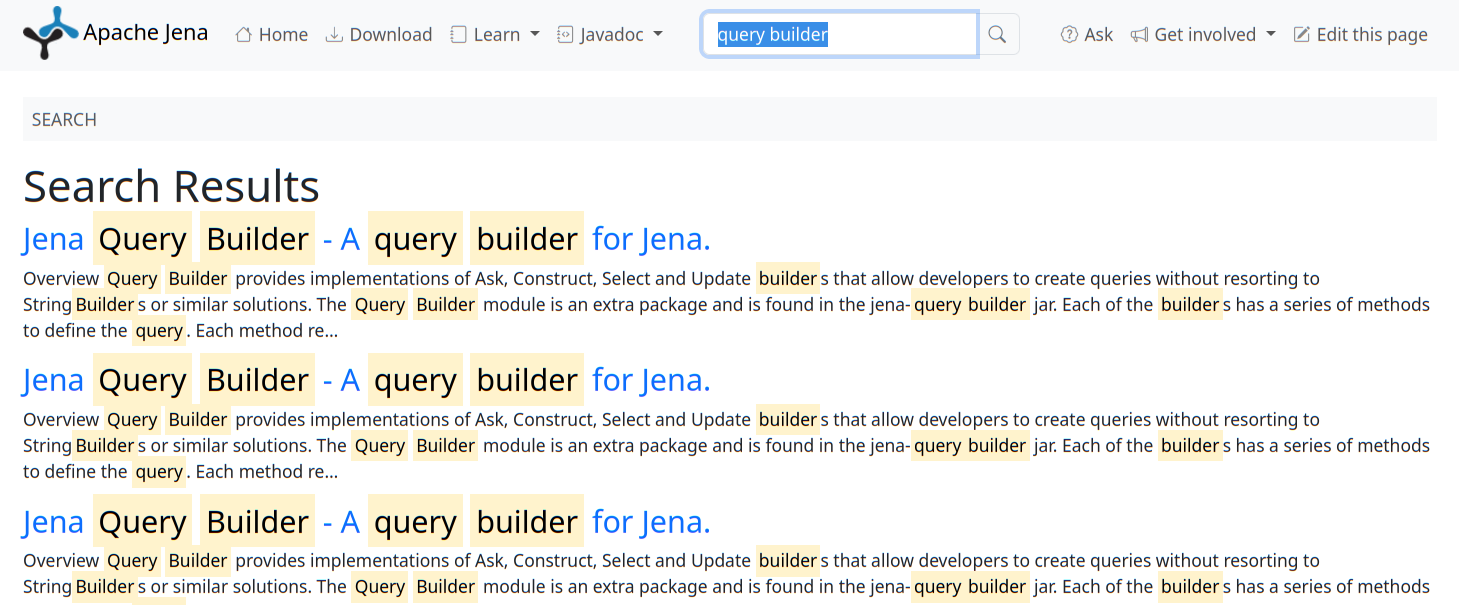Viewport: 1459px width, 605px height.
Task: Click the Javadoc code file icon
Action: [x=564, y=35]
